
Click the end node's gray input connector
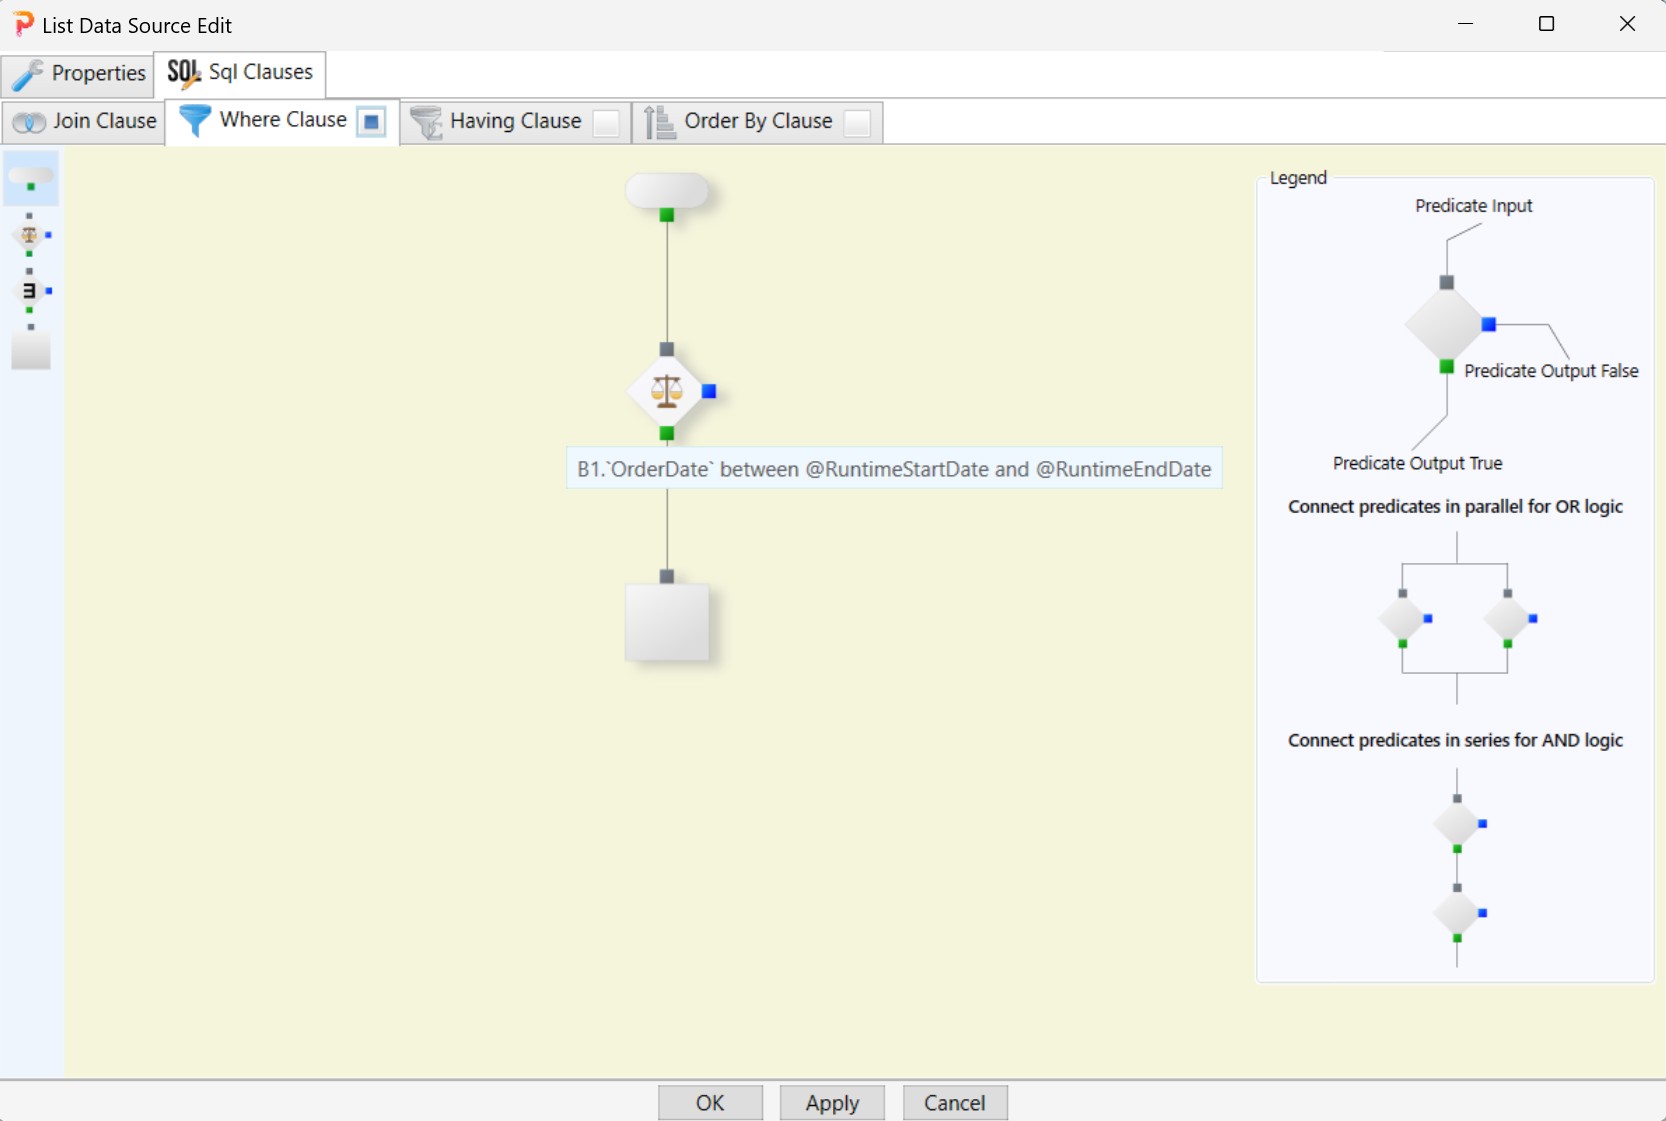coord(667,576)
